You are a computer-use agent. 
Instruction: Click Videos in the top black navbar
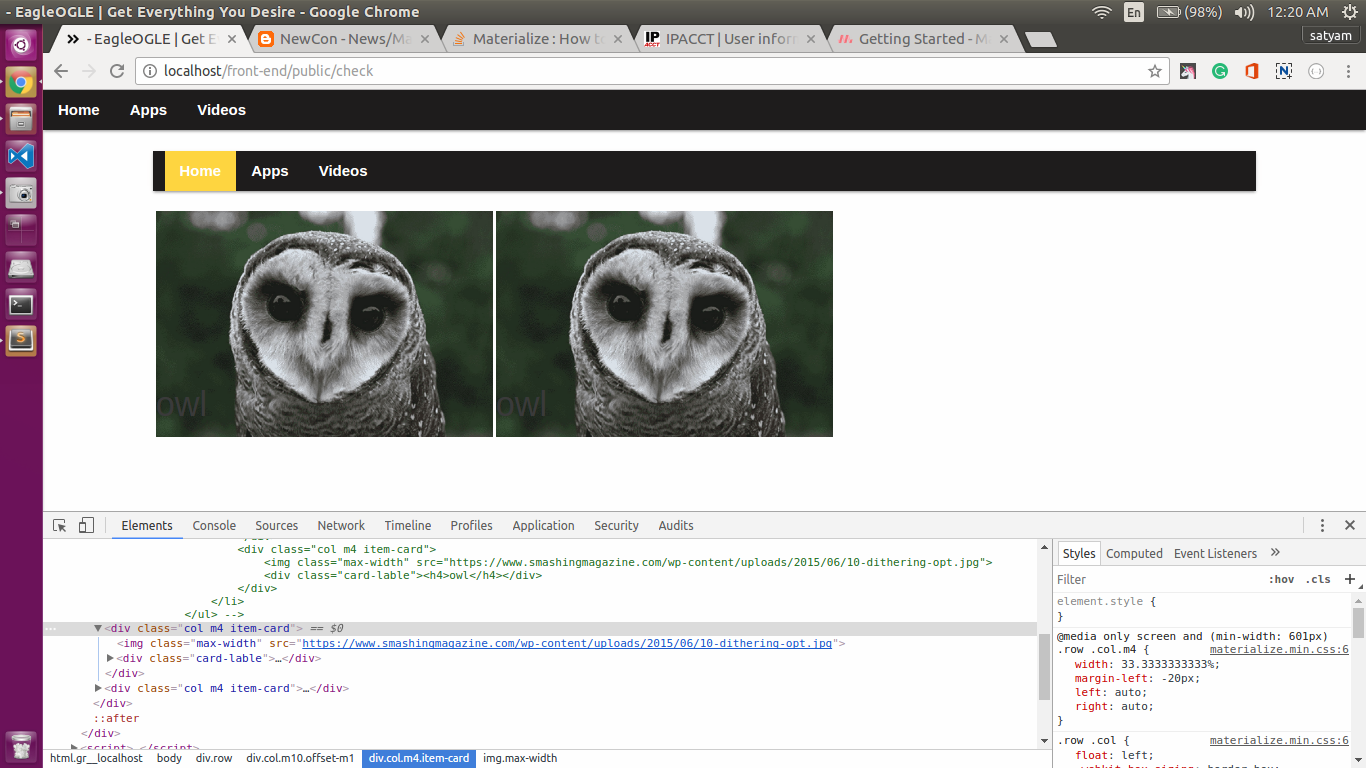221,110
